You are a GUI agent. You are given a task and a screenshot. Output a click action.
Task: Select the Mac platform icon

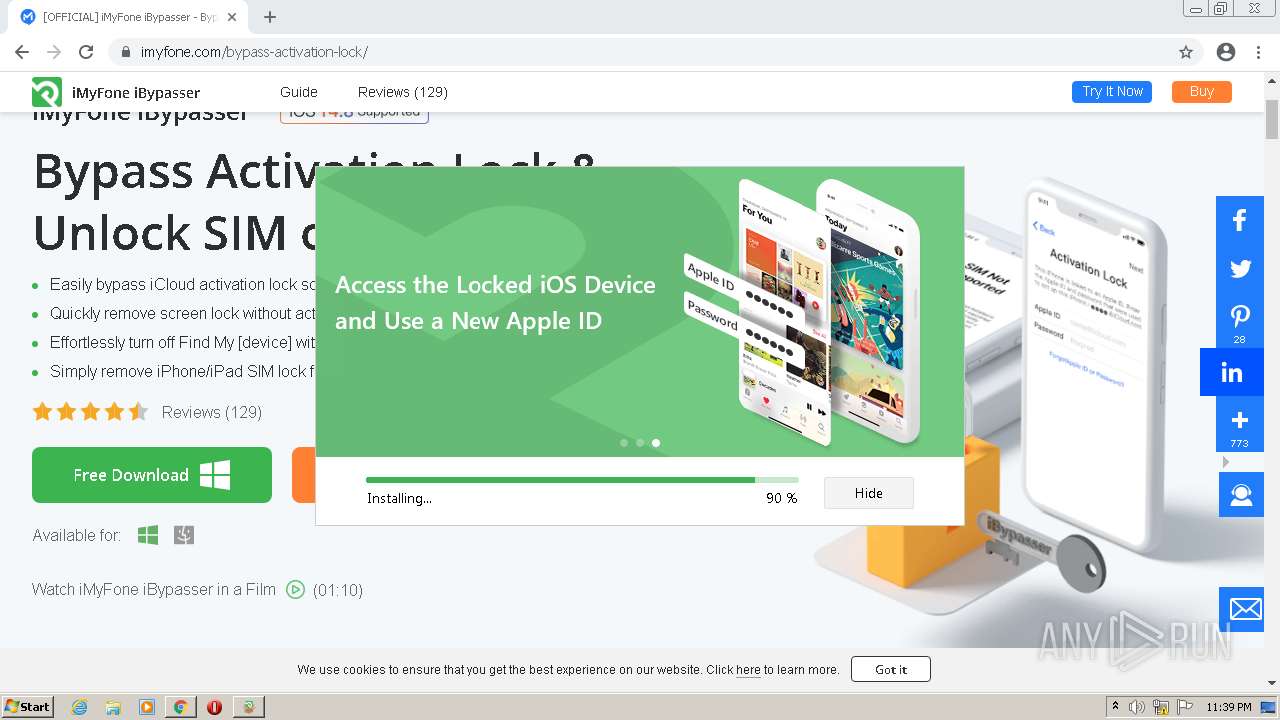[184, 535]
